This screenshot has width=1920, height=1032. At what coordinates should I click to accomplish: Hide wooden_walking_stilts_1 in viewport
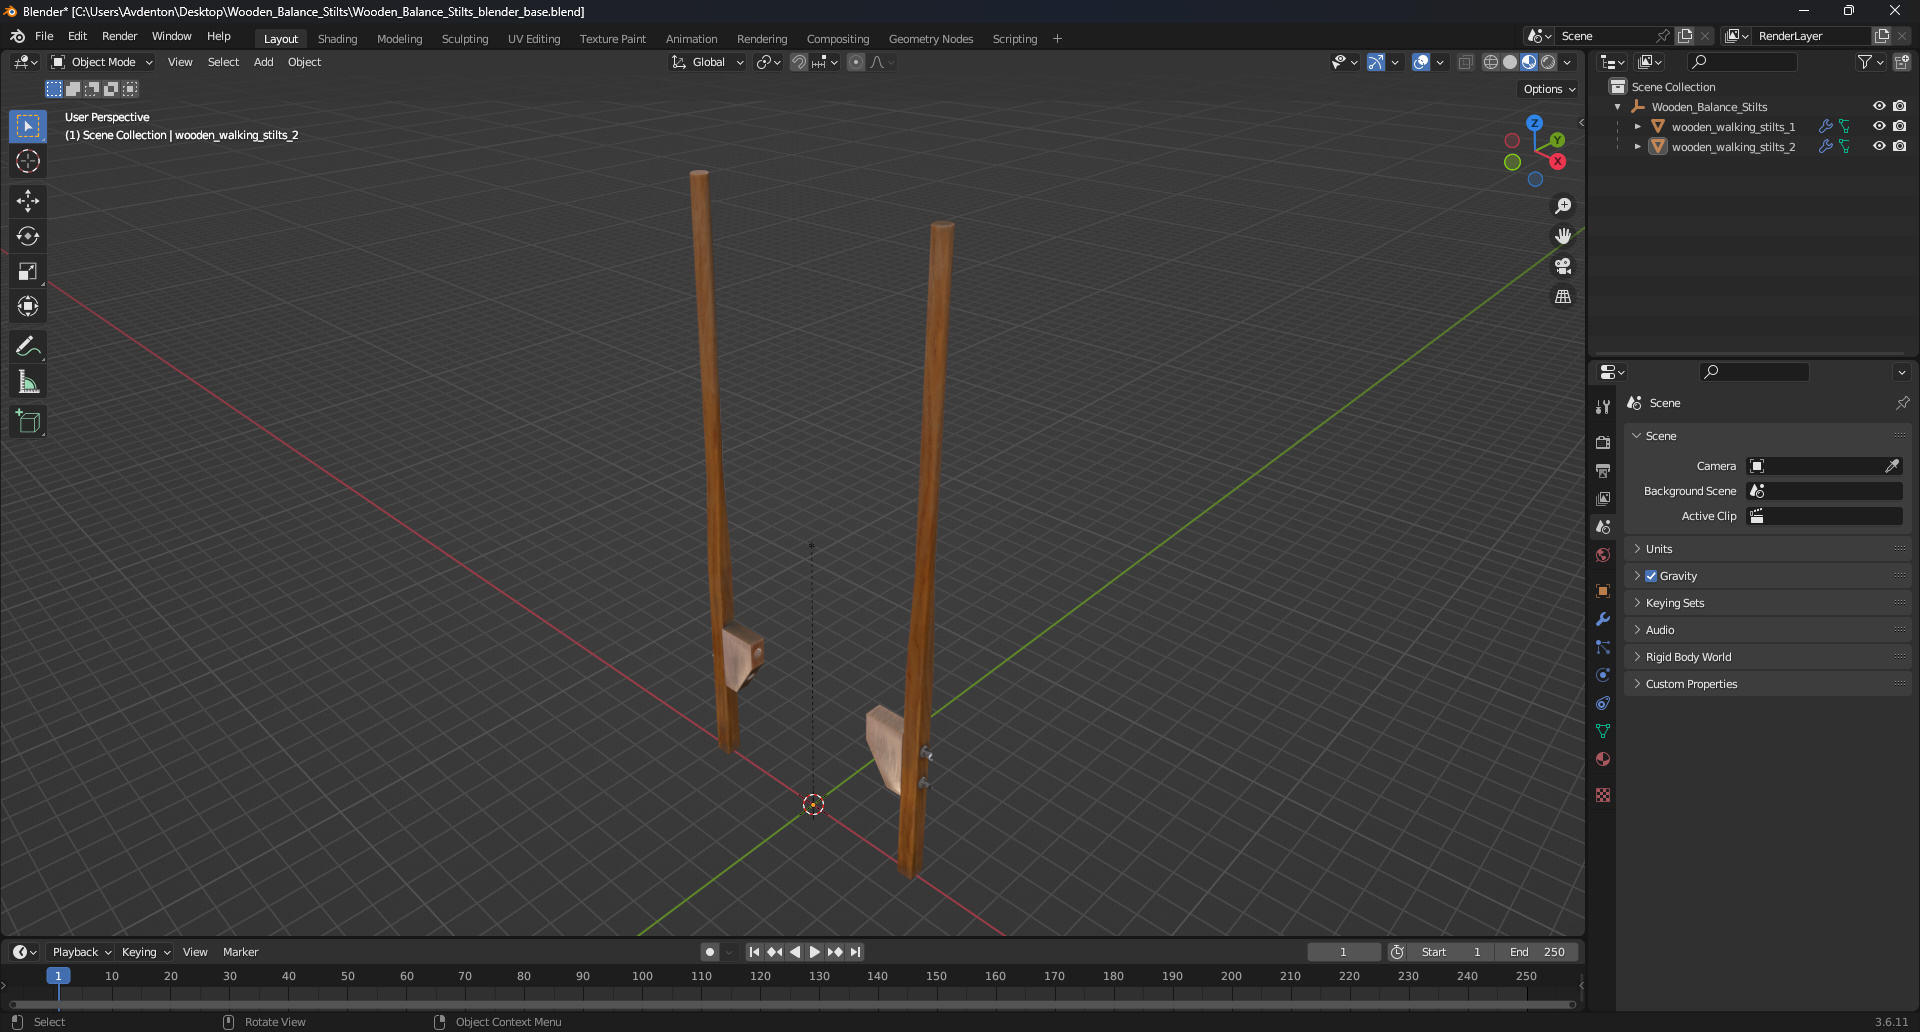point(1879,126)
